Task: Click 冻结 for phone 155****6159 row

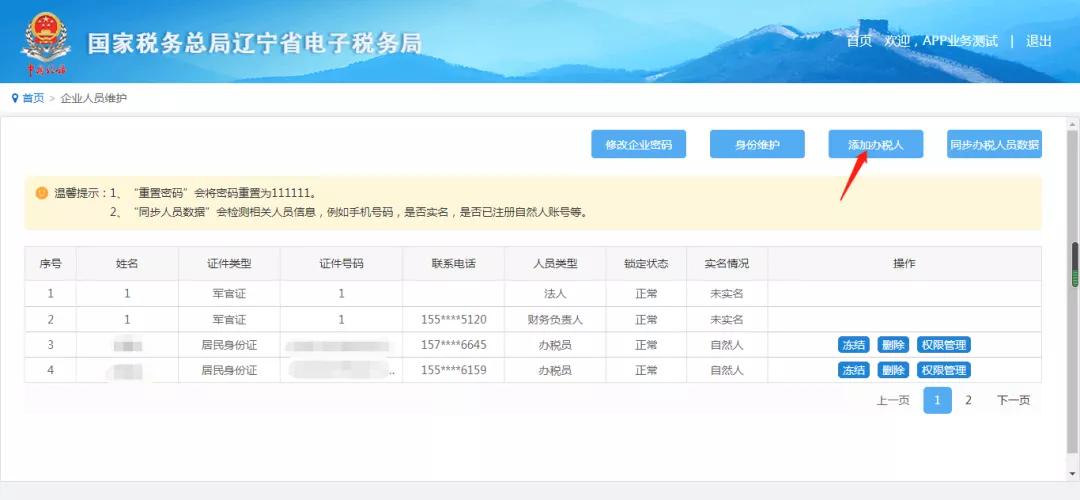Action: (x=853, y=371)
